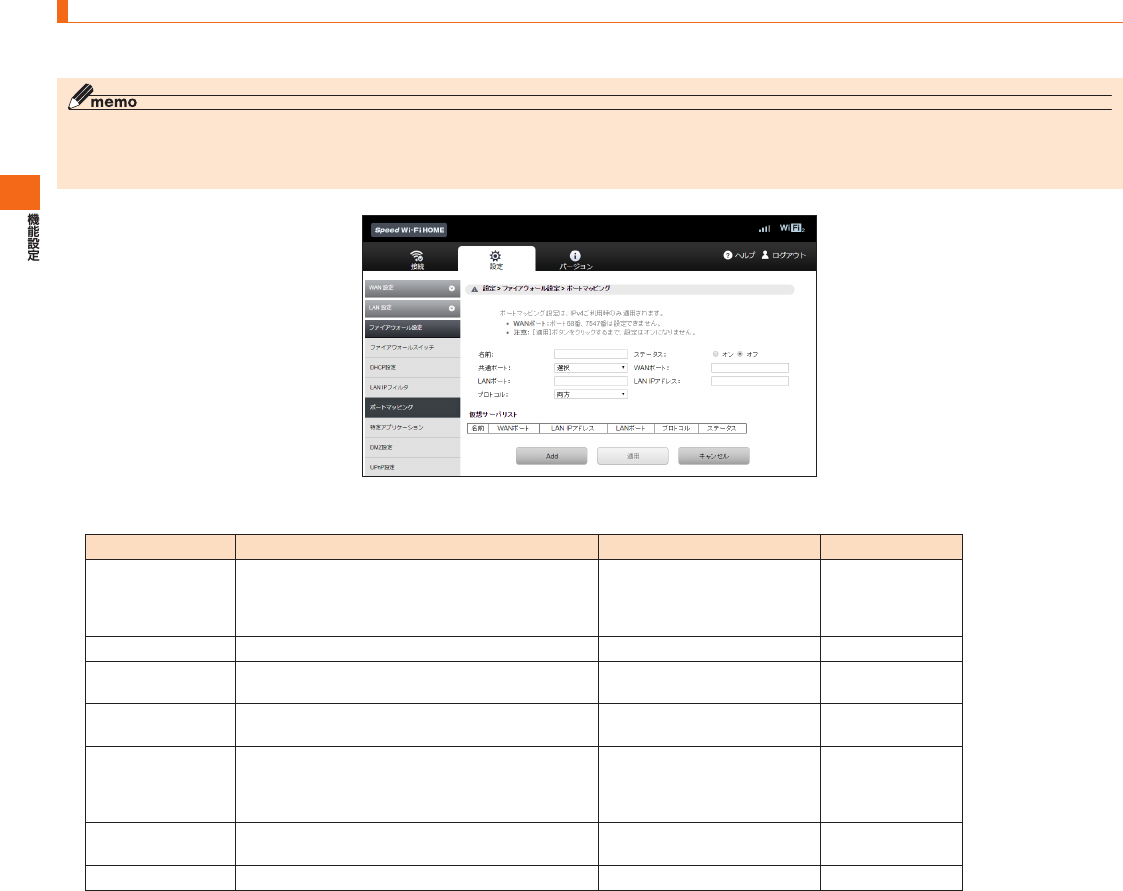The image size is (1123, 891).
Task: Click the 名前 column header in server list
Action: point(478,428)
